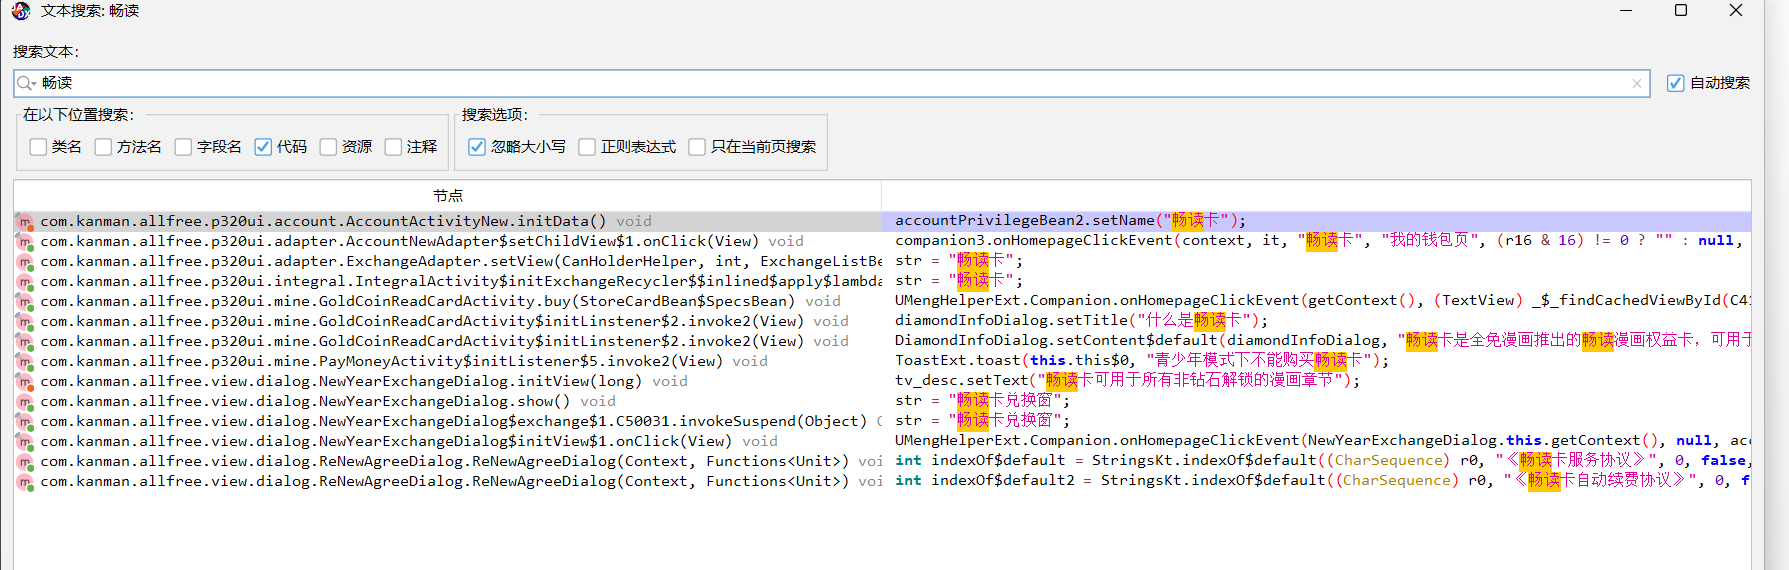Viewport: 1789px width, 570px height.
Task: Click code ToastExt.toast 青少年模式 line
Action: 1142,361
